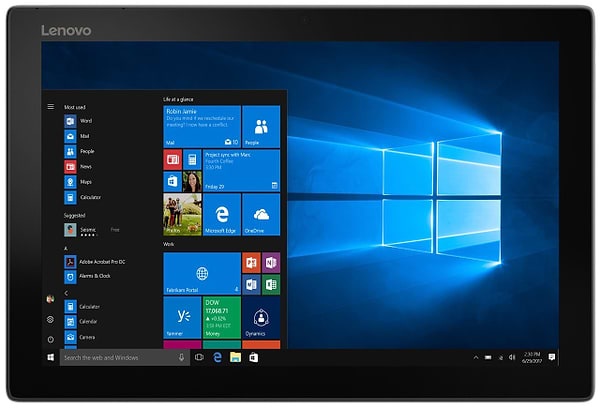Click the Power button in Start

point(50,339)
